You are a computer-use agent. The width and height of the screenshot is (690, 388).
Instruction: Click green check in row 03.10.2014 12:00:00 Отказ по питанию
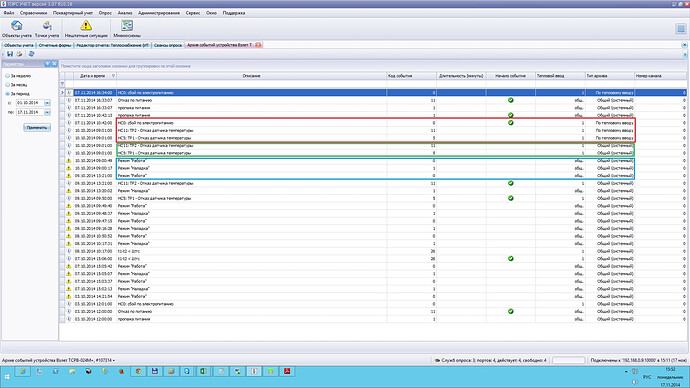[510, 311]
